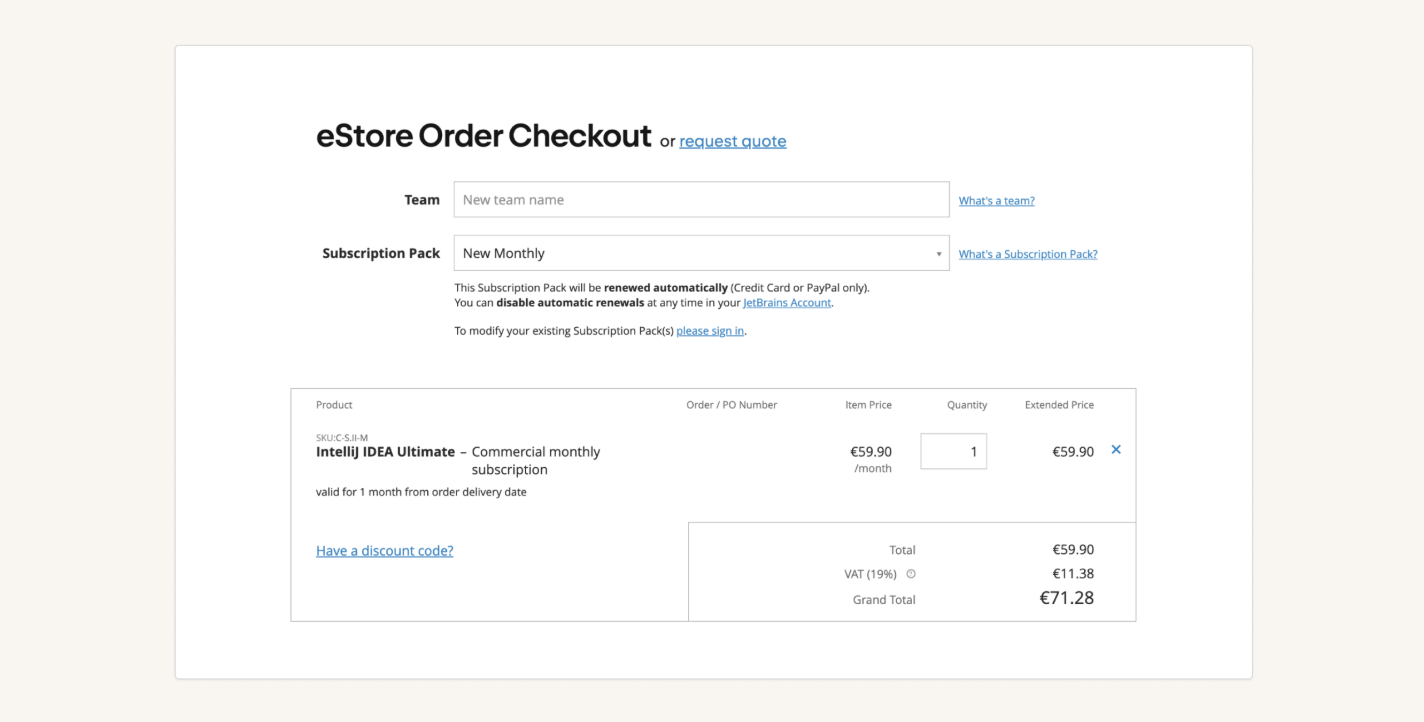The image size is (1424, 722).
Task: Click the IntelliJ IDEA Ultimate product name
Action: click(385, 452)
